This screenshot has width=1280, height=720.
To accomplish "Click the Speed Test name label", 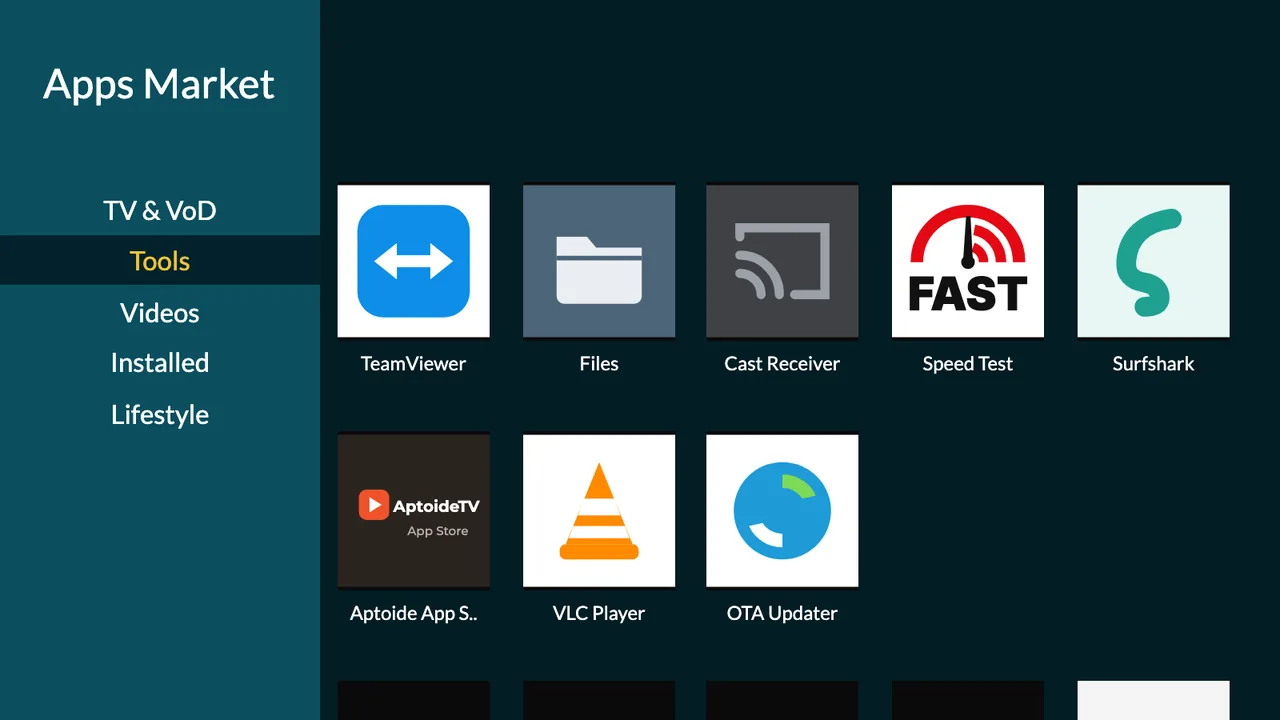I will [x=968, y=364].
